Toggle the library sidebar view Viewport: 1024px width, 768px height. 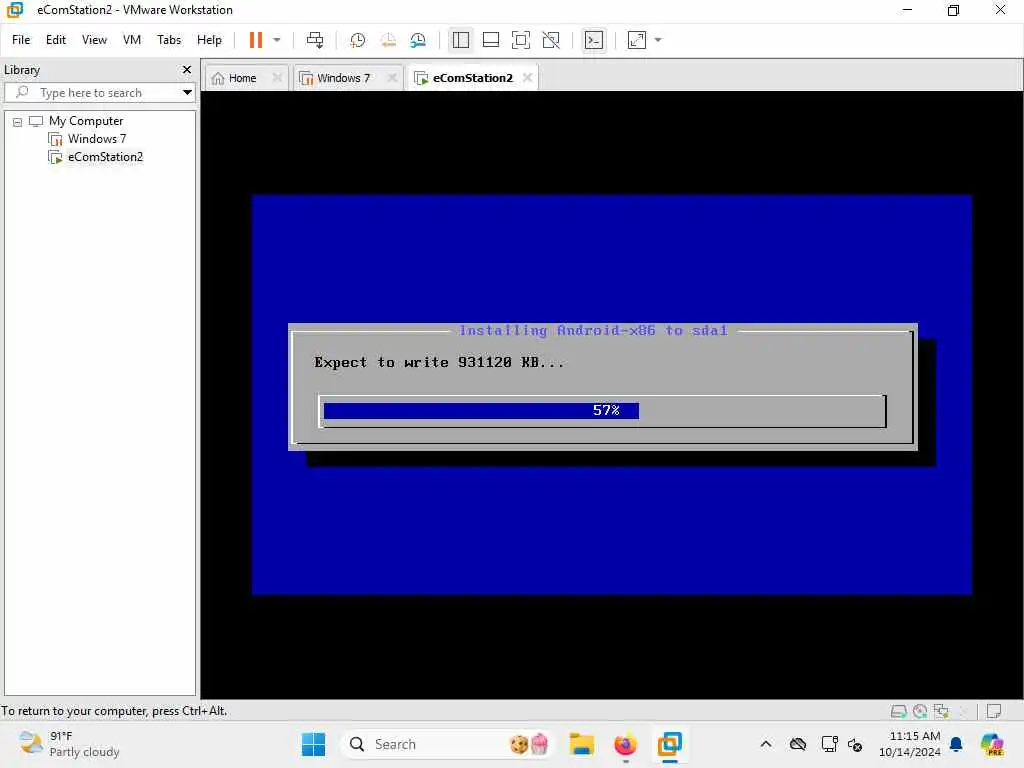460,40
